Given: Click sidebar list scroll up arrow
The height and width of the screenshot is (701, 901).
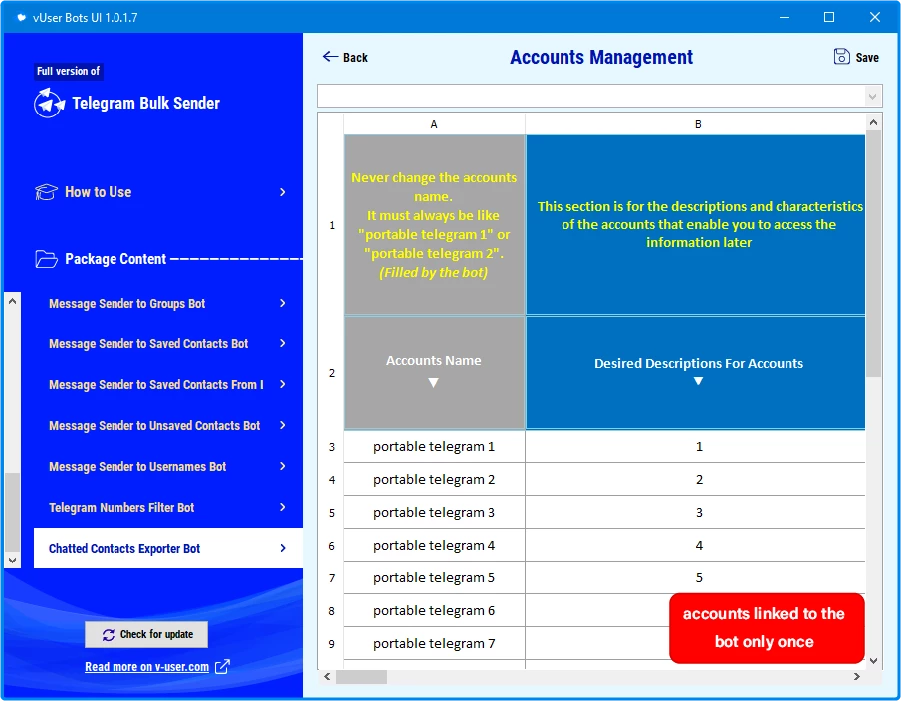Looking at the screenshot, I should tap(13, 301).
